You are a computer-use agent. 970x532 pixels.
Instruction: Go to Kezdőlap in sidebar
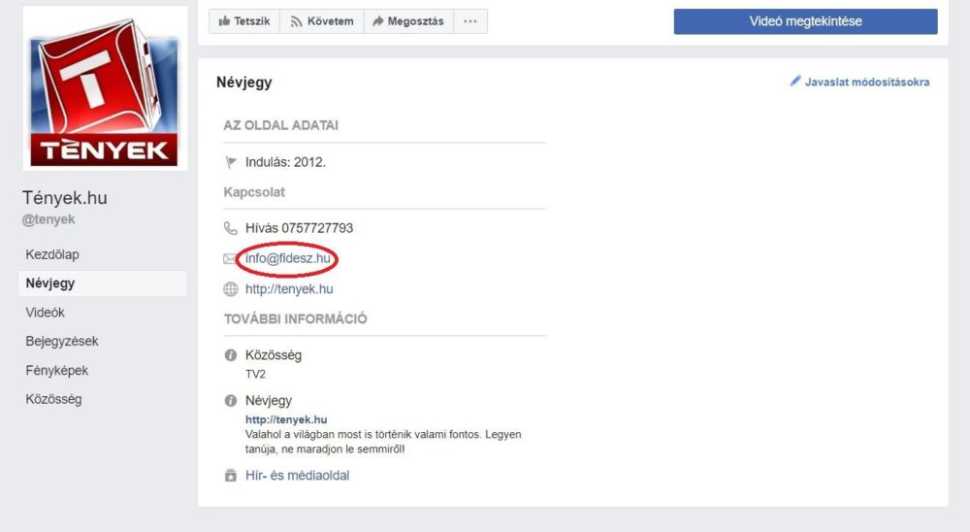(52, 254)
